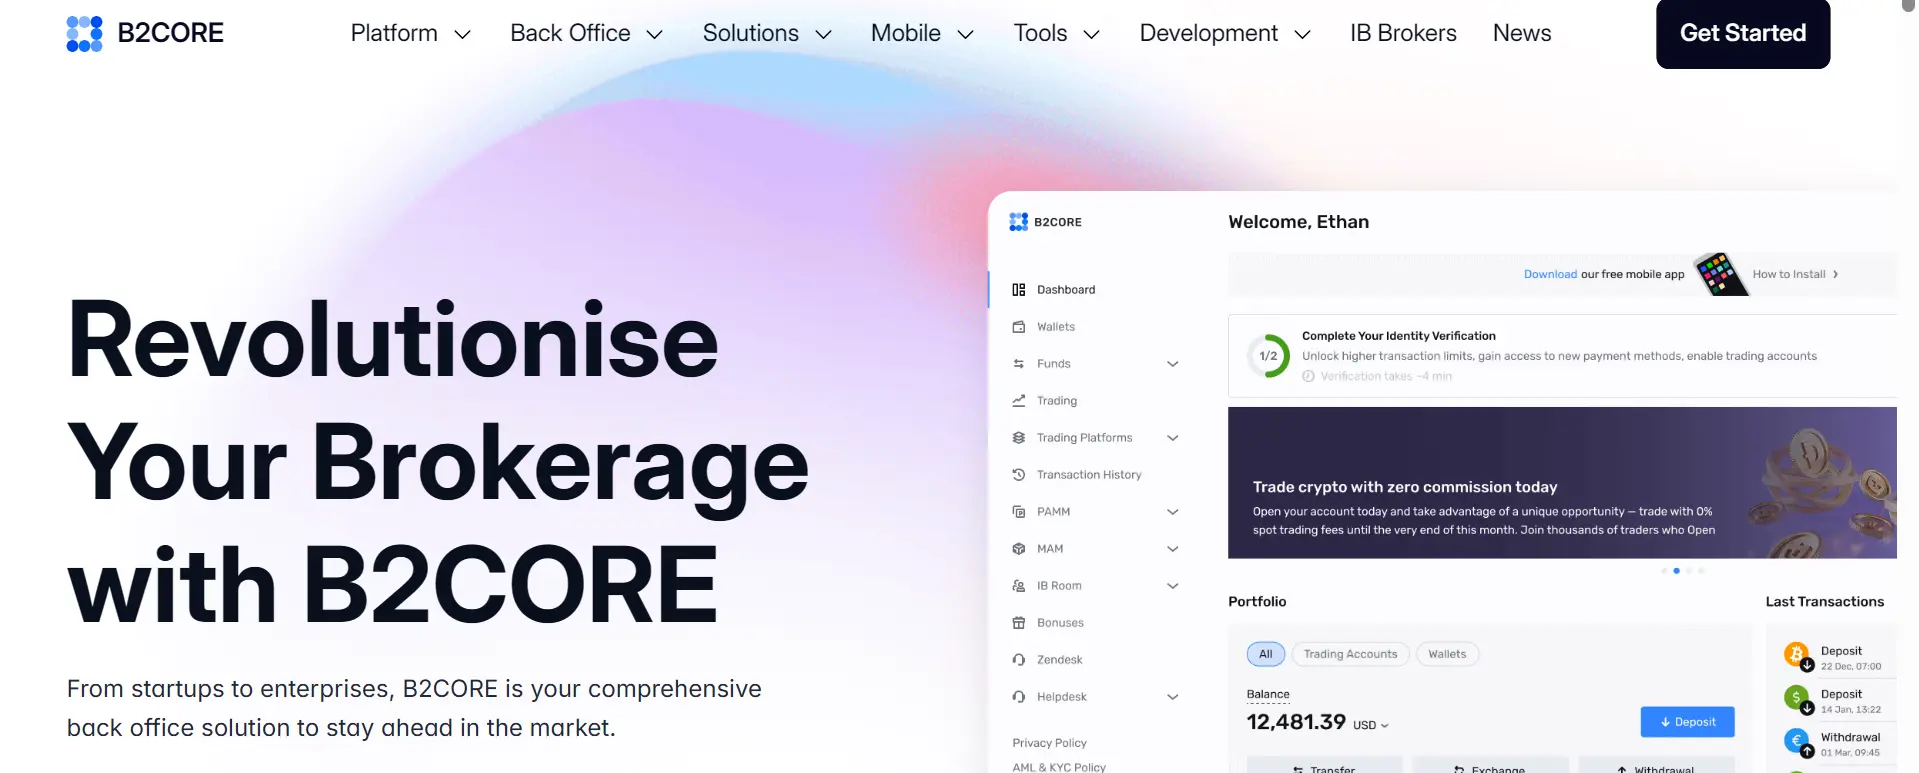1919x773 pixels.
Task: Click the page's vertical scrollbar thumb
Action: (1909, 5)
